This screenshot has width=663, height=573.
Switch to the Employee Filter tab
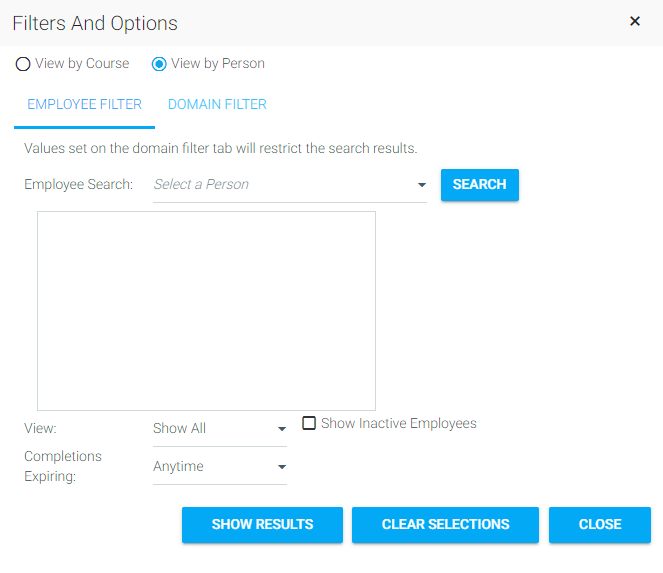click(x=85, y=104)
